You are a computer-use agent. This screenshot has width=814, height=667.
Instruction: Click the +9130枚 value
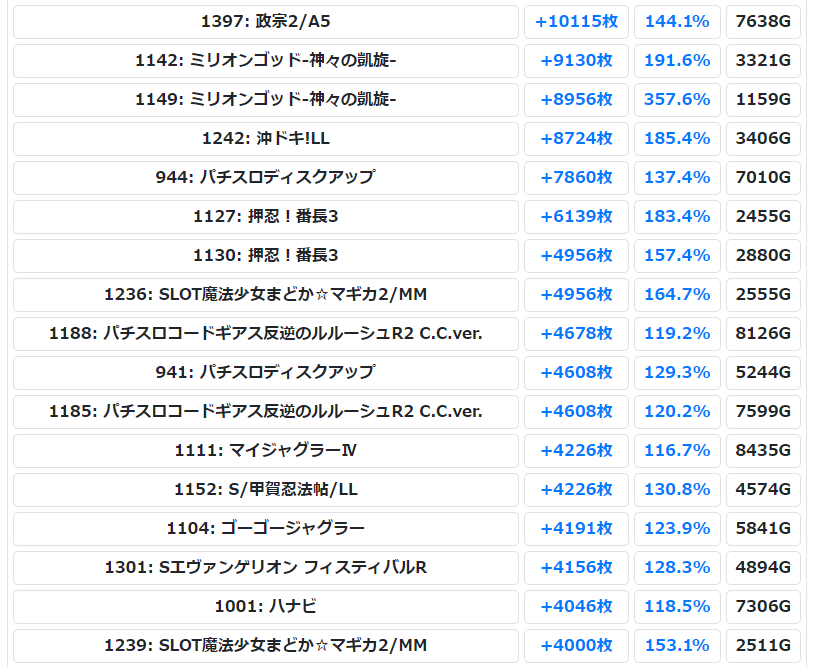(576, 61)
